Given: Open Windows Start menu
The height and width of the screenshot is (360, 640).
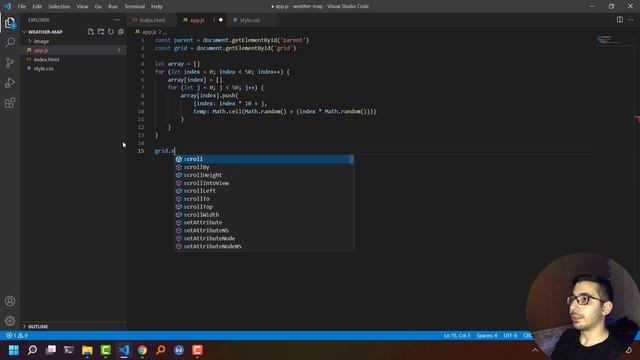Looking at the screenshot, I should (13, 350).
